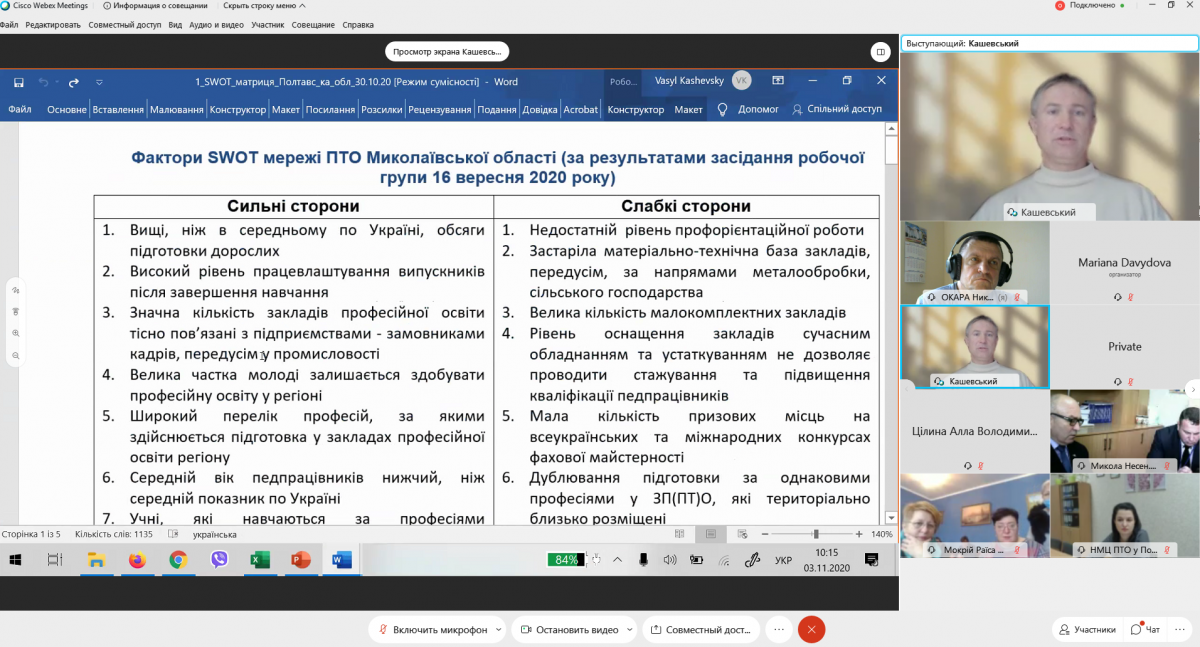Open Viber from the taskbar
Image resolution: width=1200 pixels, height=647 pixels.
coord(219,560)
